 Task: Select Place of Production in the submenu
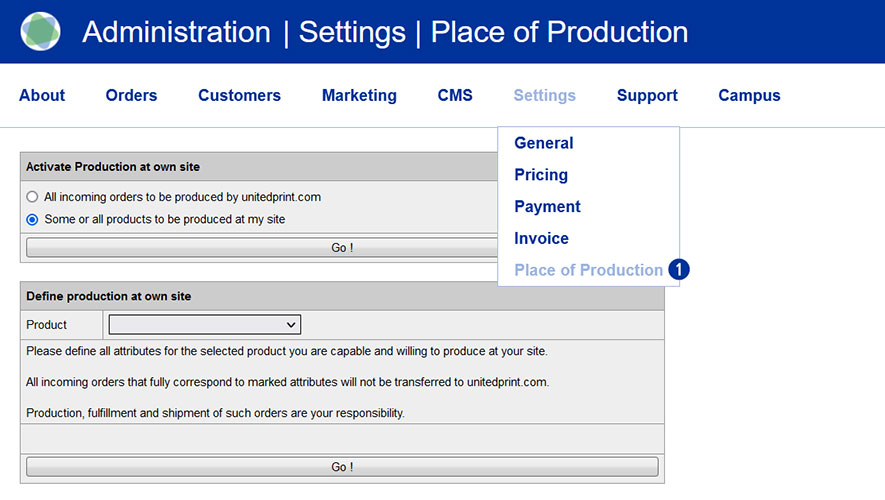click(588, 270)
